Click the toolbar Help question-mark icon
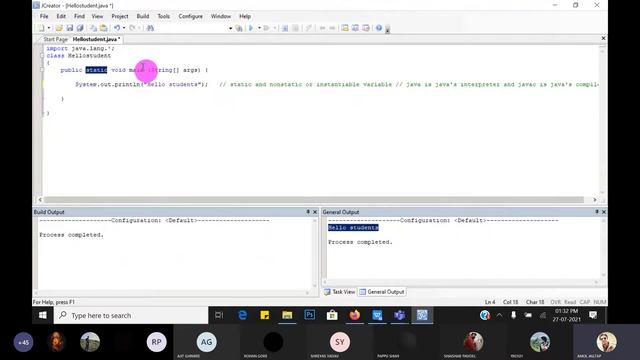Image resolution: width=640 pixels, height=360 pixels. (379, 28)
